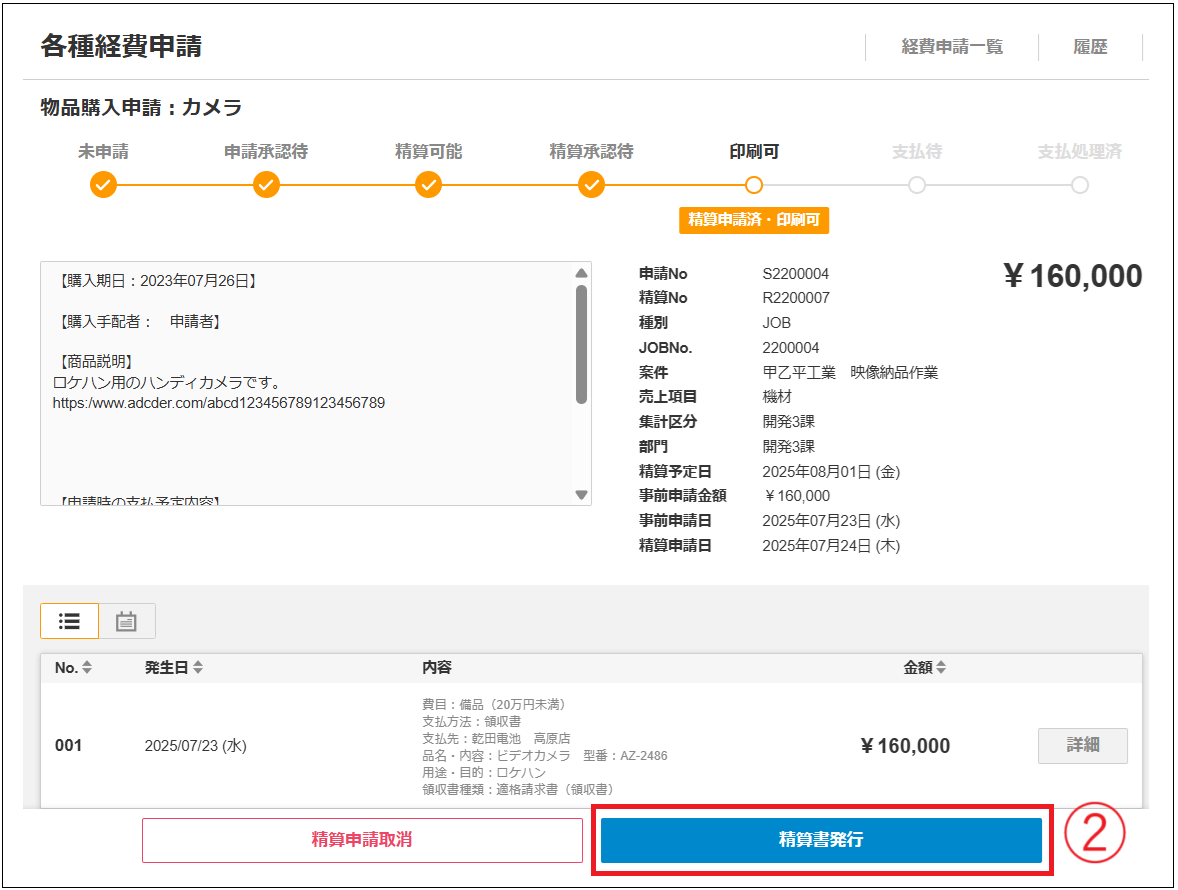The width and height of the screenshot is (1178, 890).
Task: Click the 支払待 step circle
Action: pos(917,185)
